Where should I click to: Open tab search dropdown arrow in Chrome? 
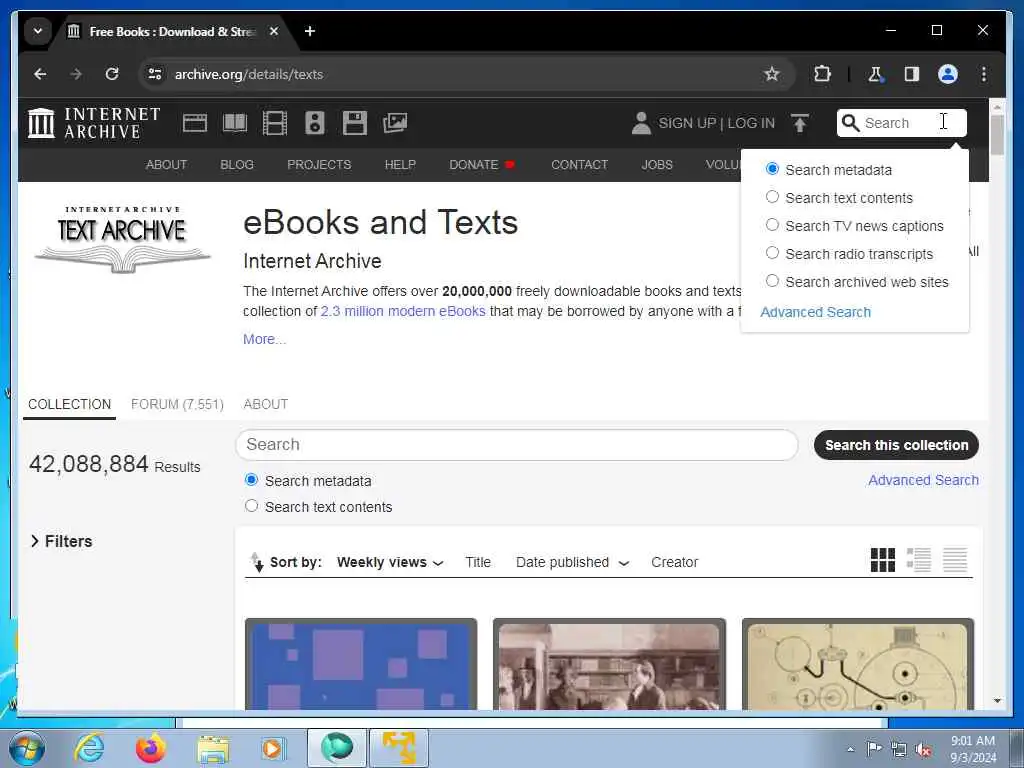pyautogui.click(x=38, y=31)
